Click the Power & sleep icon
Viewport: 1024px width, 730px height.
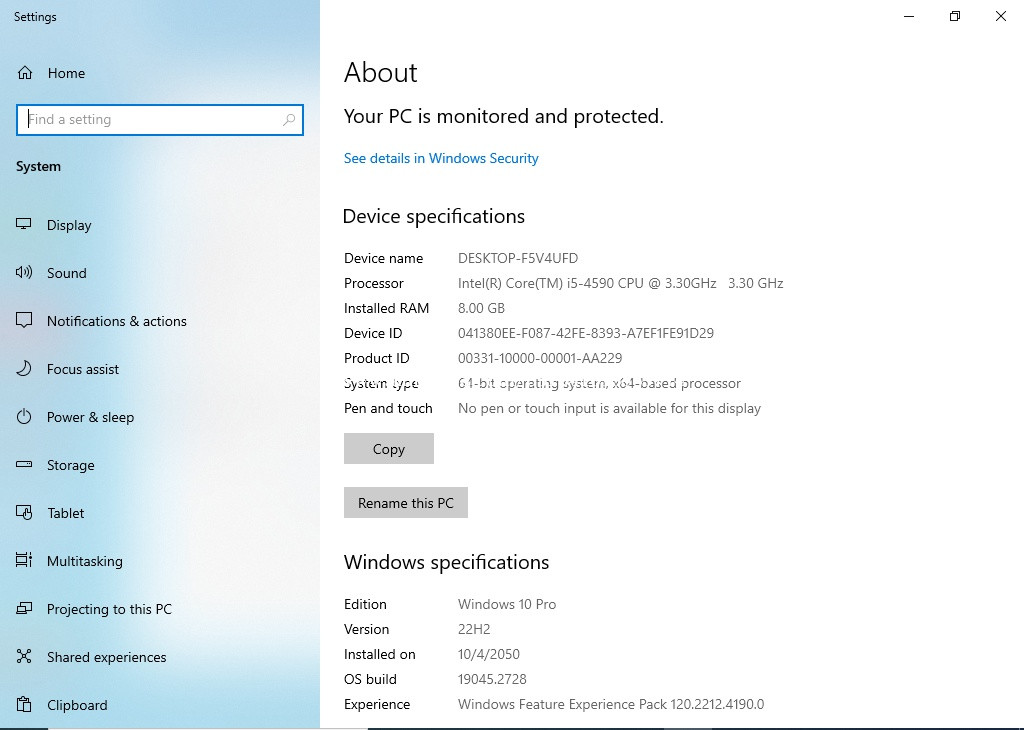tap(25, 417)
